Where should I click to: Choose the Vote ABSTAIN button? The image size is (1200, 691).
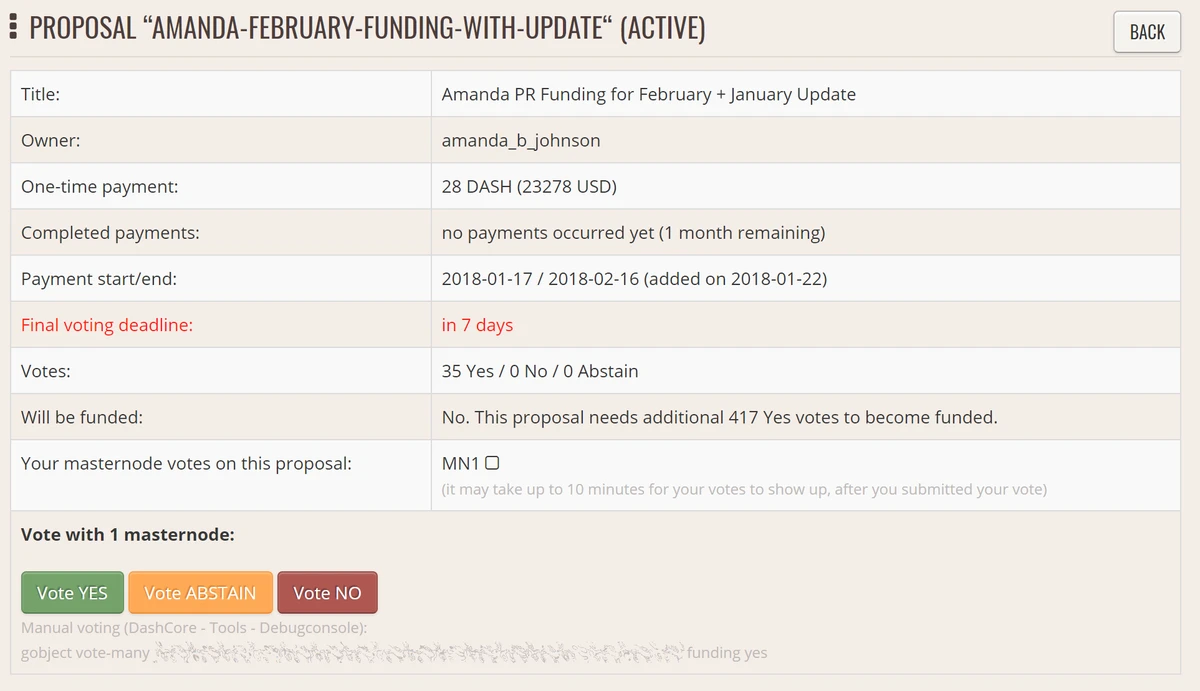point(200,593)
